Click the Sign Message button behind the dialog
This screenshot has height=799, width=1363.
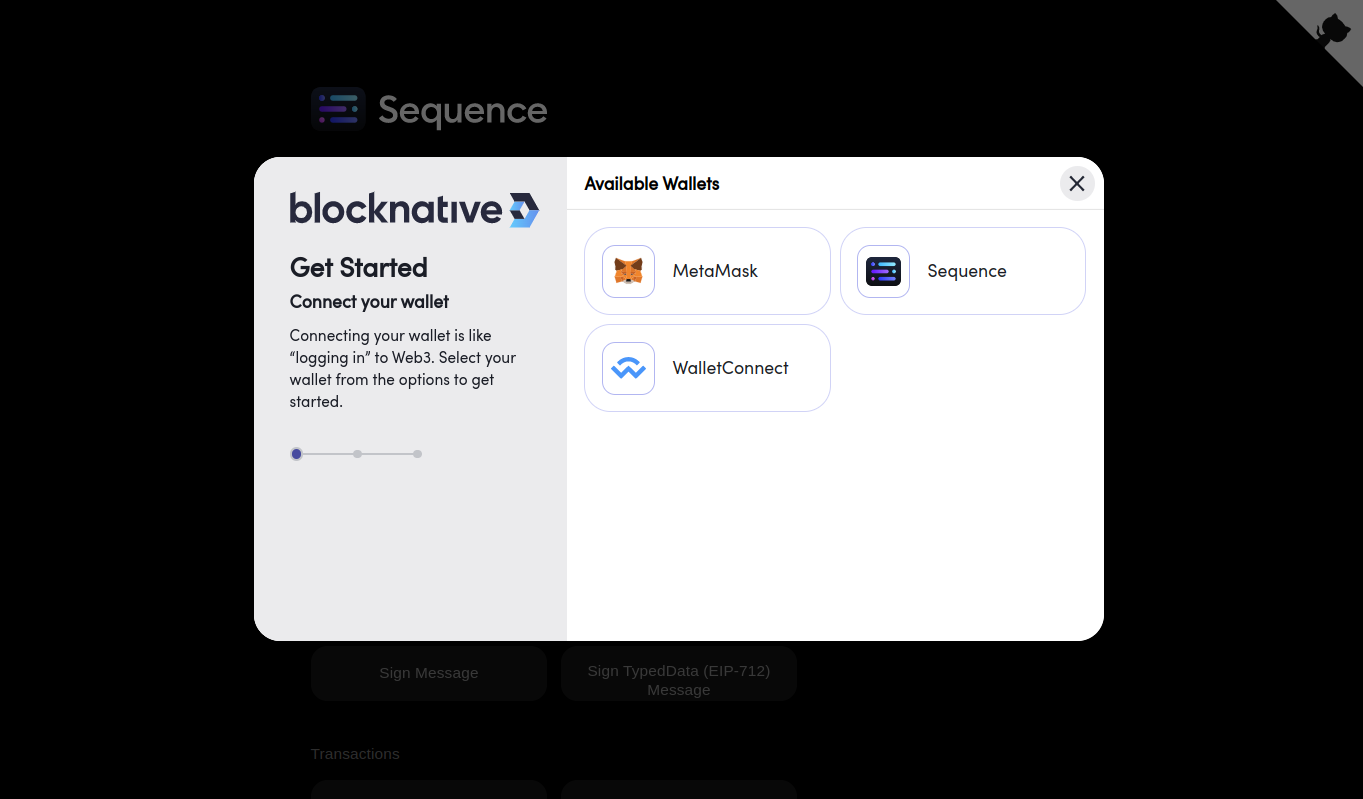point(429,673)
